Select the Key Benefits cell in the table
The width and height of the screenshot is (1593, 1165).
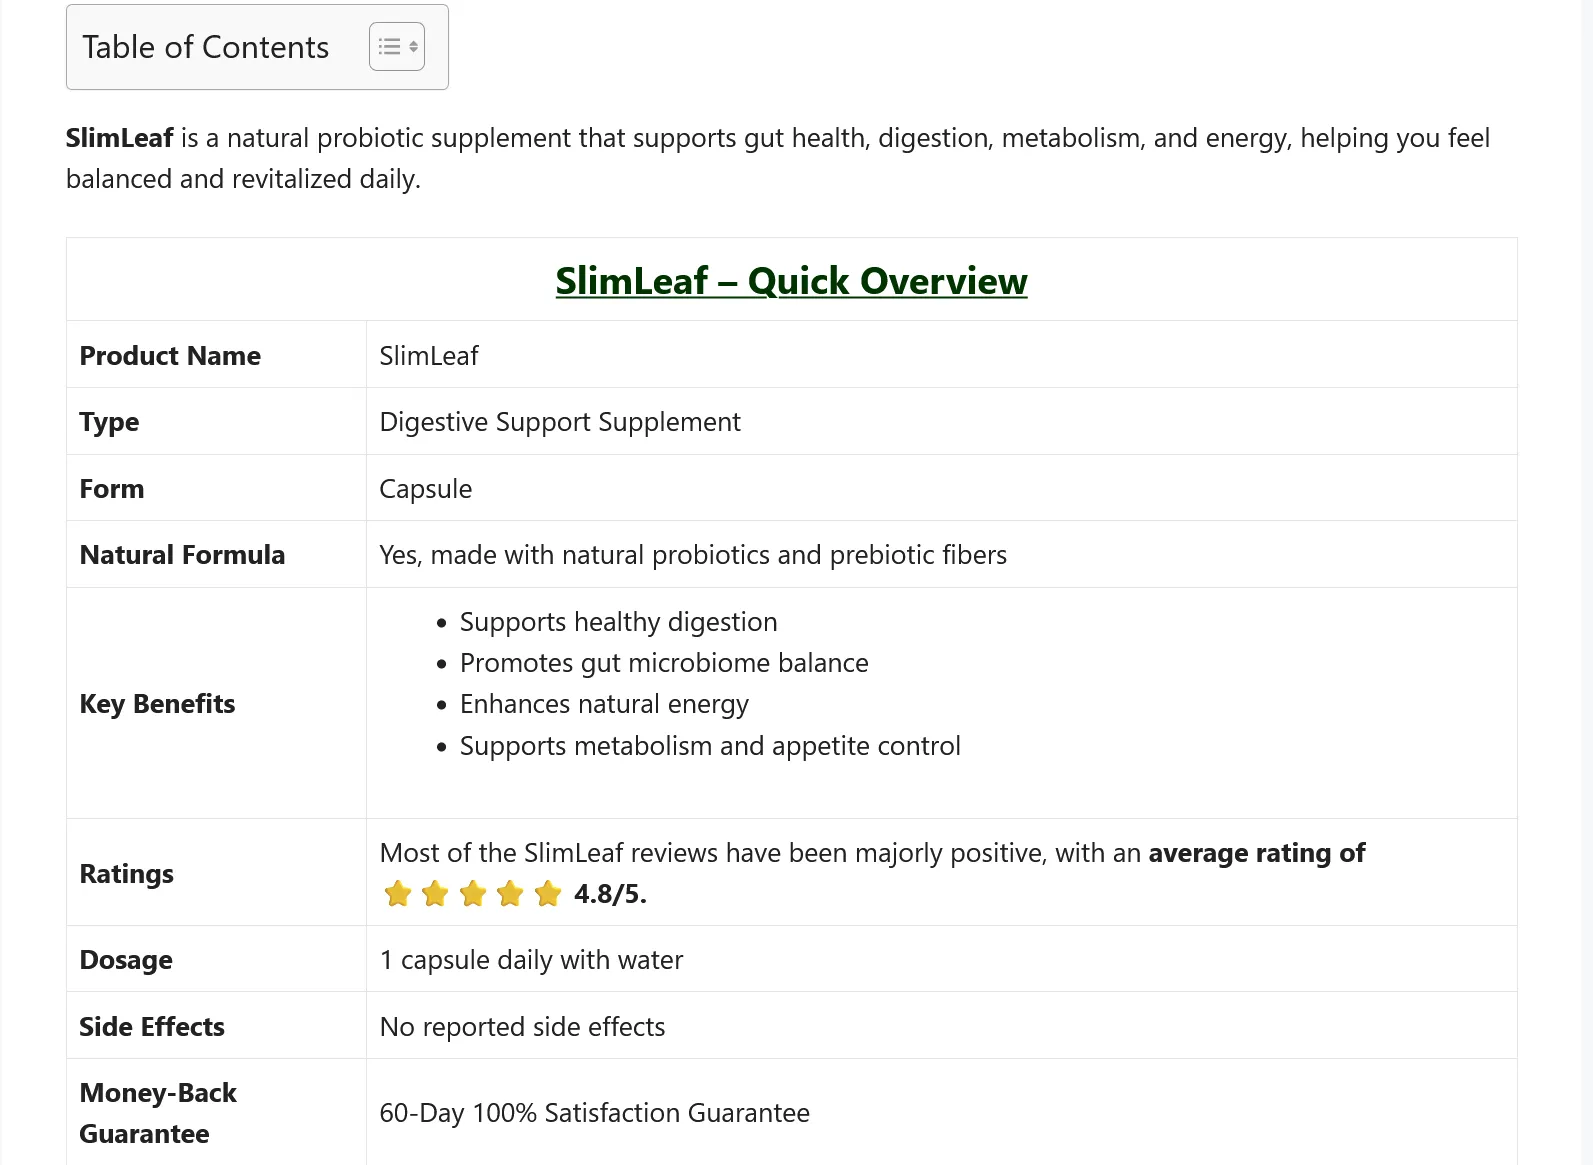pos(157,703)
